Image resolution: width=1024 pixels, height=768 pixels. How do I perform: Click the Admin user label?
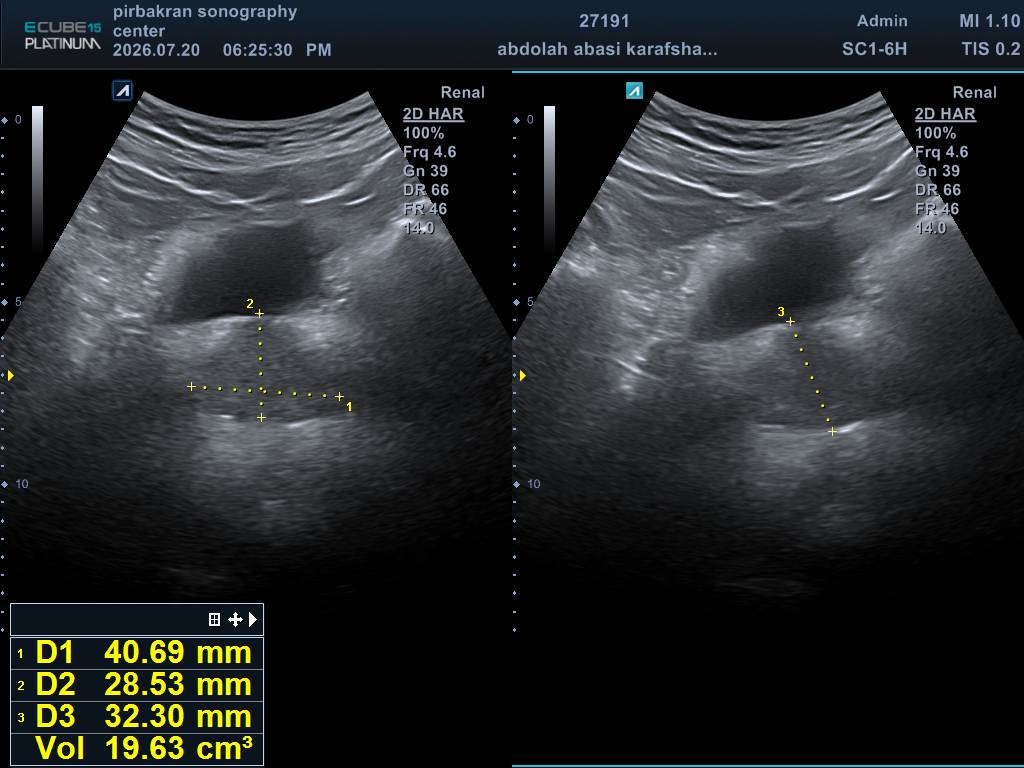pyautogui.click(x=882, y=21)
